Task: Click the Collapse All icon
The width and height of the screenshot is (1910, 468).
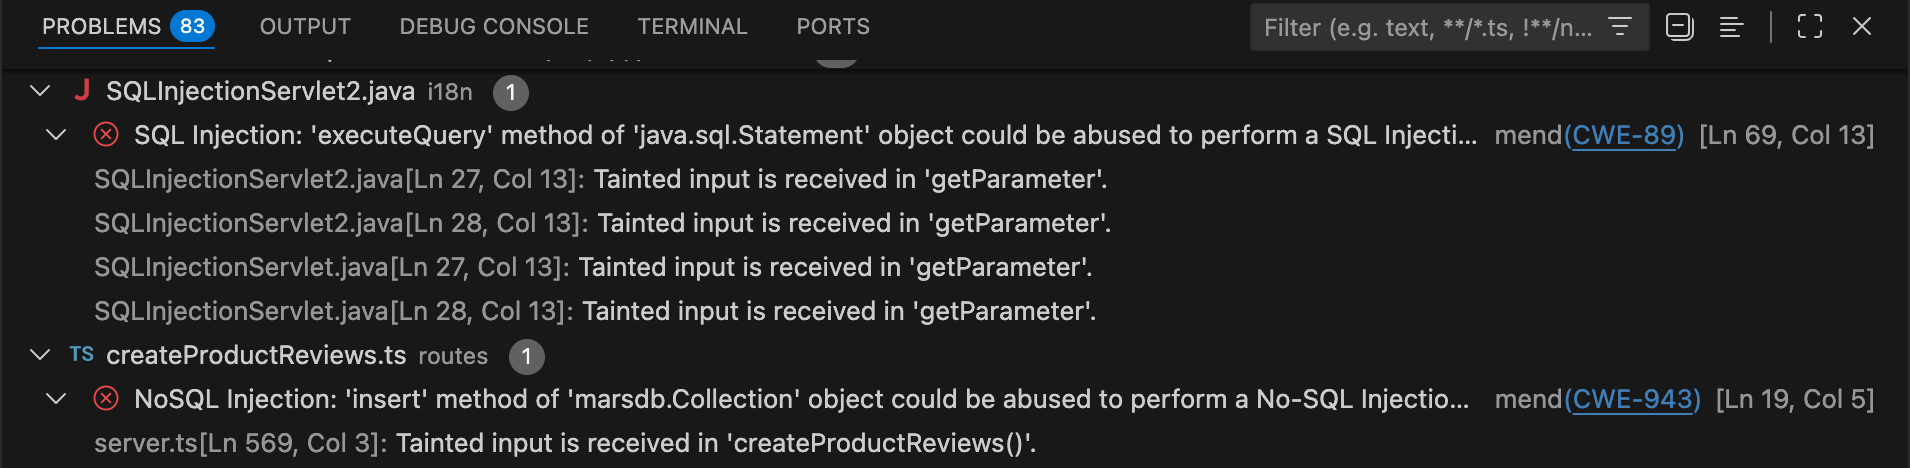Action: pos(1679,27)
